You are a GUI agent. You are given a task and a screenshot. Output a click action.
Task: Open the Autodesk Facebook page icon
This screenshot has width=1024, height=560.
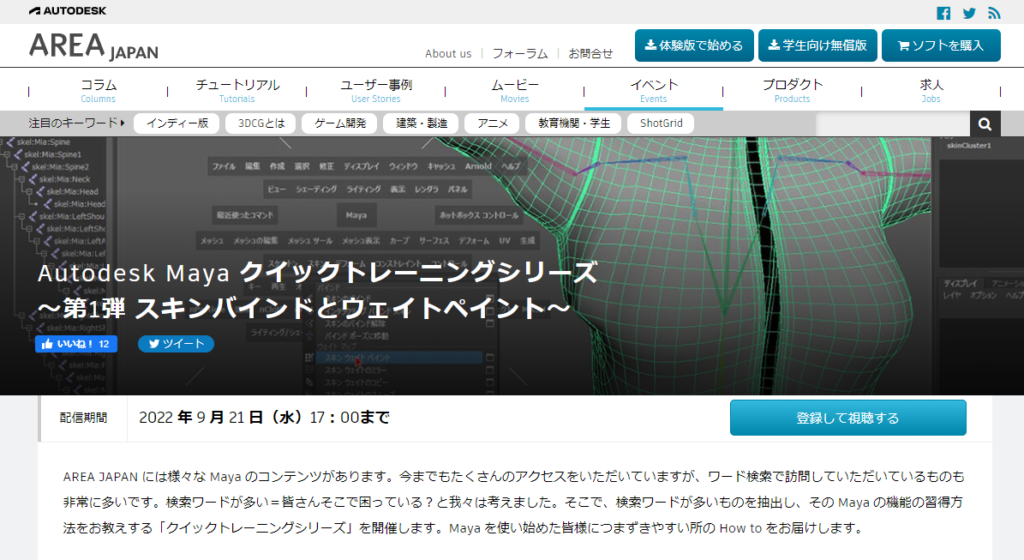coord(944,13)
